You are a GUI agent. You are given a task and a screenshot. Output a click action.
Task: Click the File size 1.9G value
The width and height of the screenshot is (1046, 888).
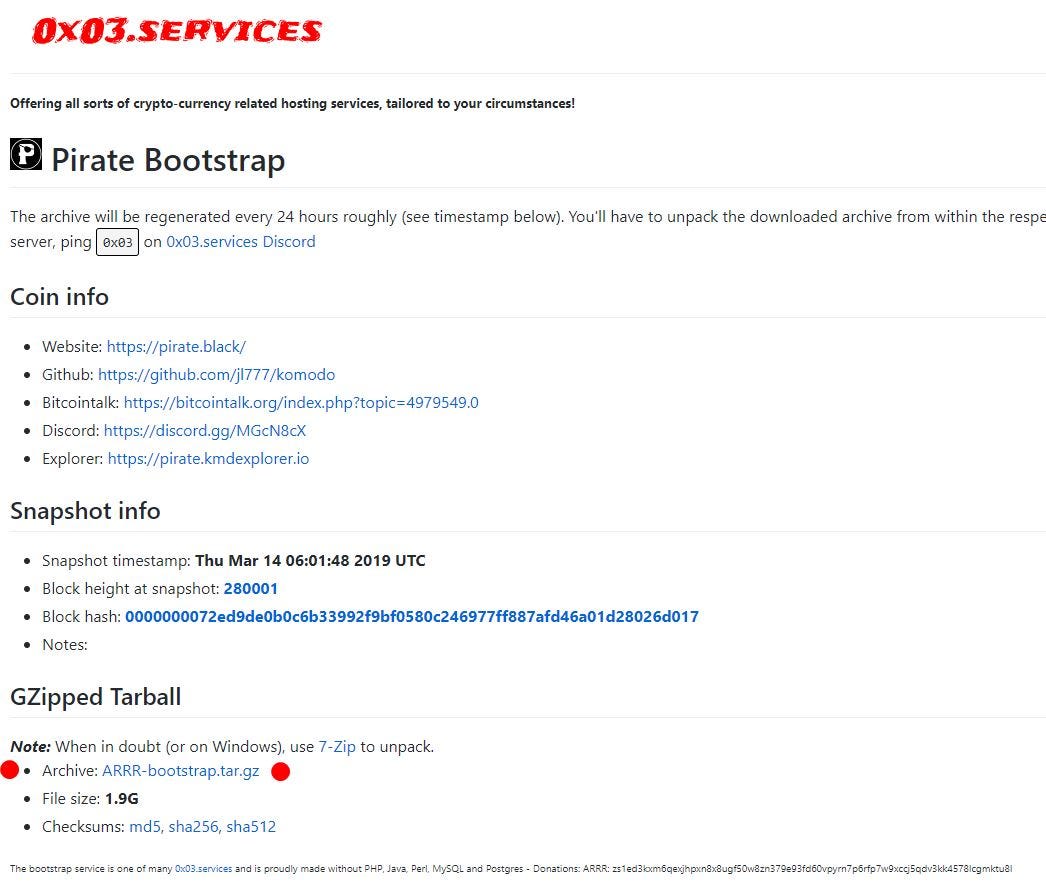[x=121, y=799]
